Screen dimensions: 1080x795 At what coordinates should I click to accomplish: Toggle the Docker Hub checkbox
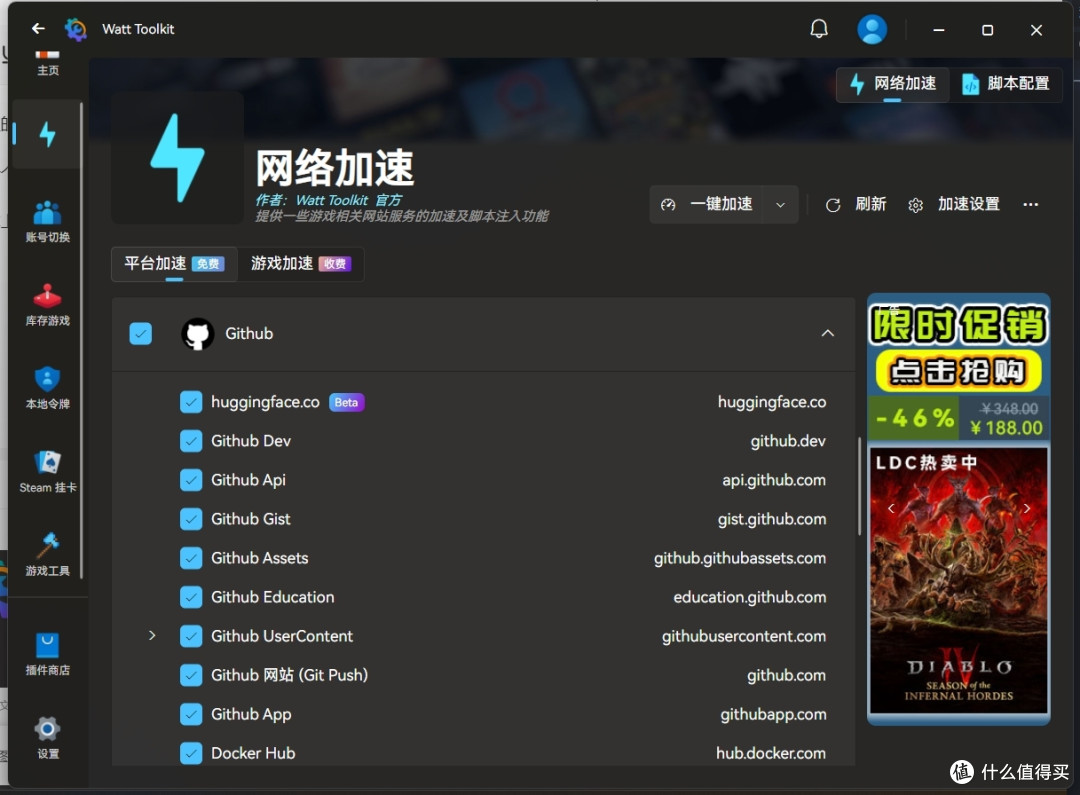click(191, 753)
